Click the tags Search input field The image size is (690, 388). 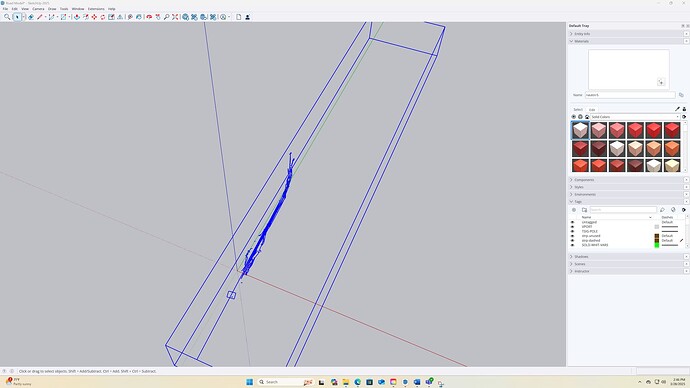pos(623,210)
